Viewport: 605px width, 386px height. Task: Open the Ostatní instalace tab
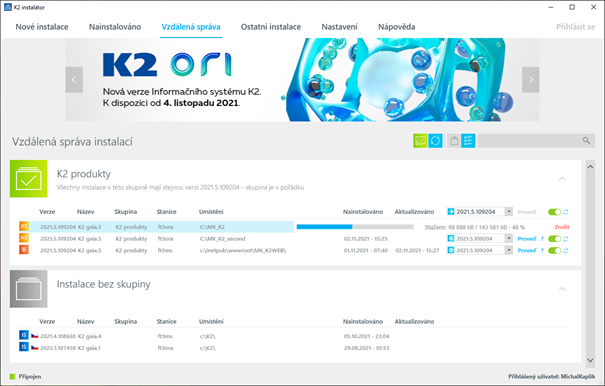pos(271,27)
